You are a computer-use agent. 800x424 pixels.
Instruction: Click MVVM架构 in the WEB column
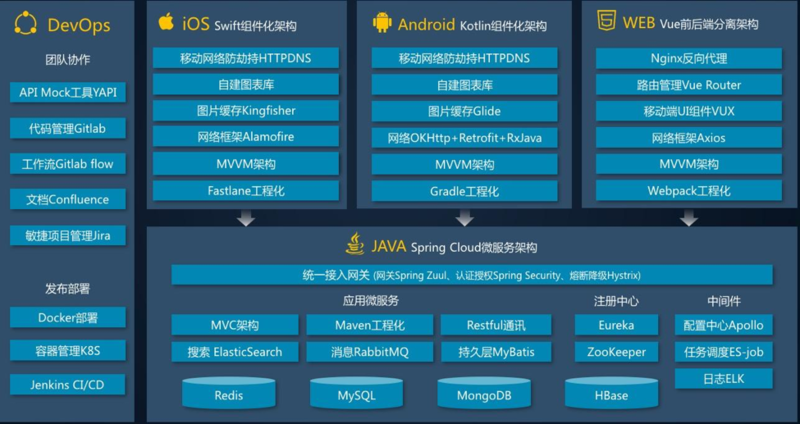coord(689,164)
